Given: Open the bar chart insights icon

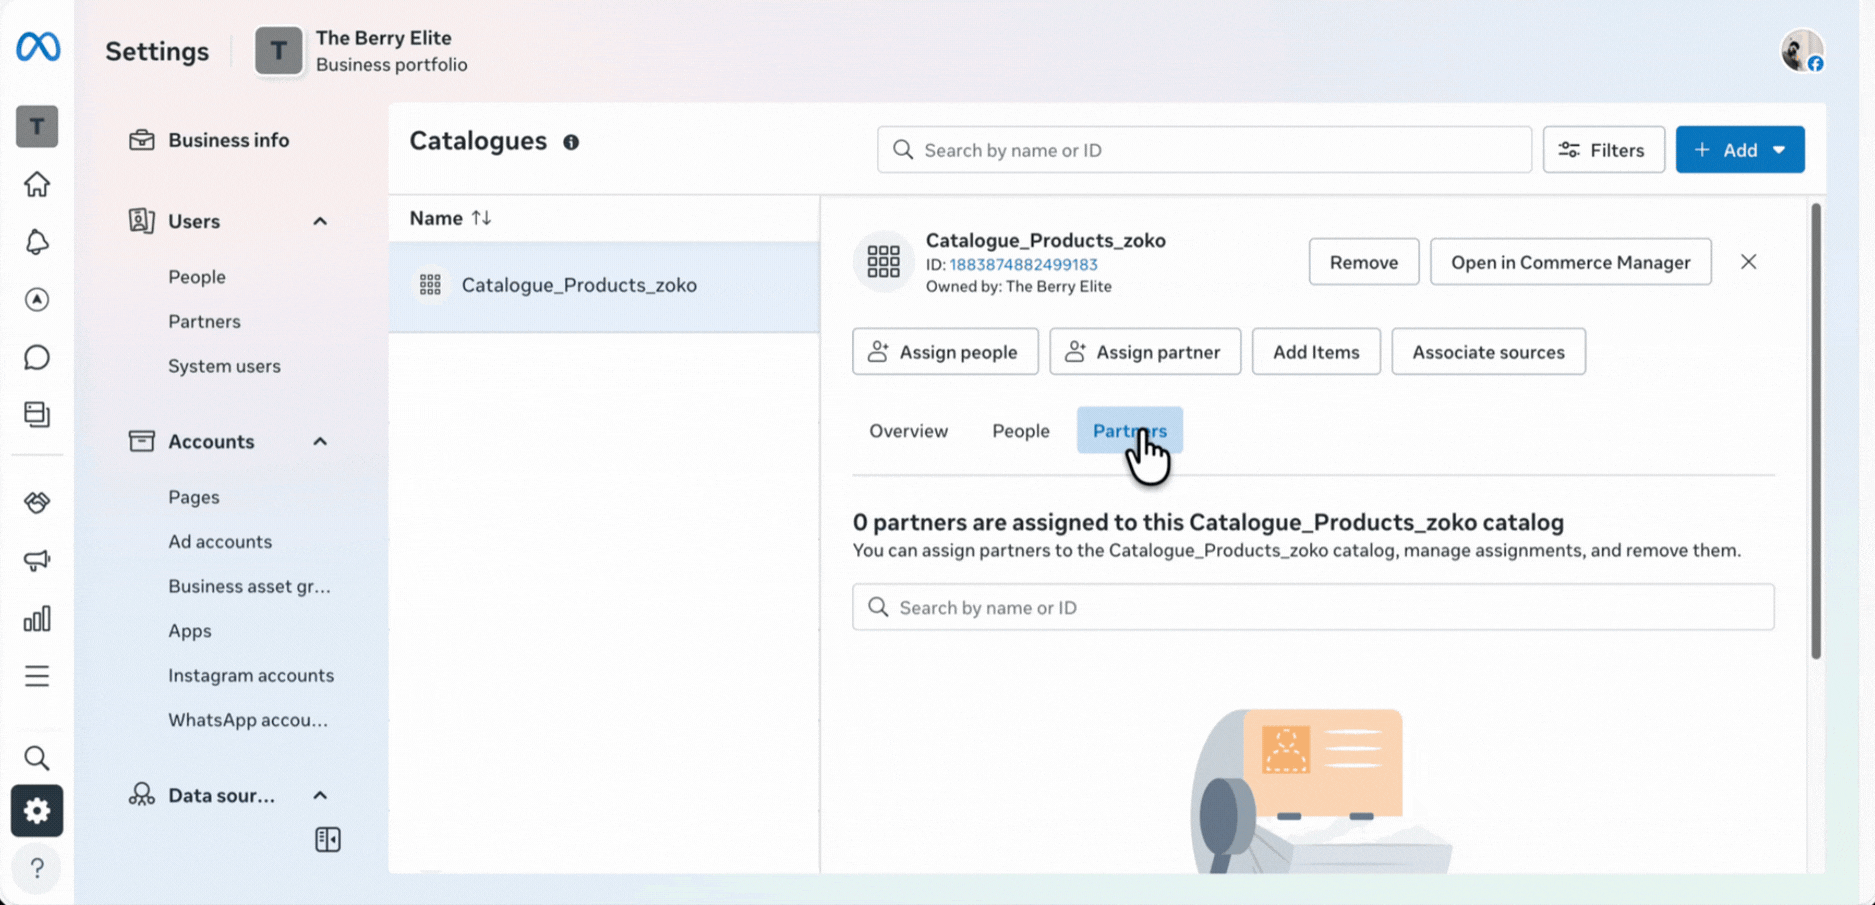Looking at the screenshot, I should (x=37, y=619).
